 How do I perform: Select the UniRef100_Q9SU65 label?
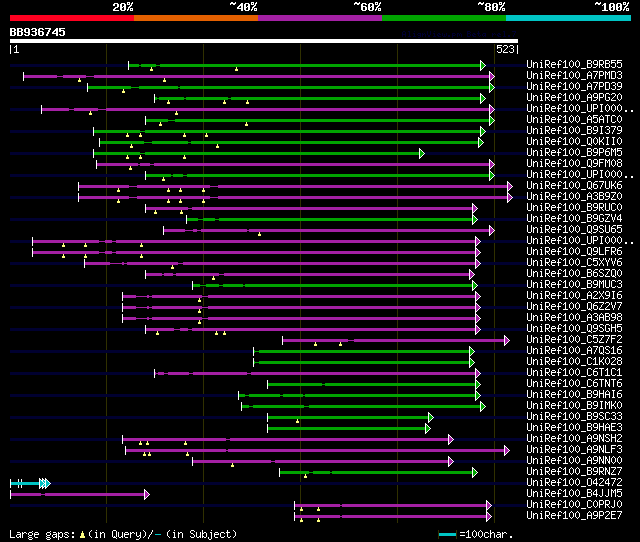coord(574,230)
